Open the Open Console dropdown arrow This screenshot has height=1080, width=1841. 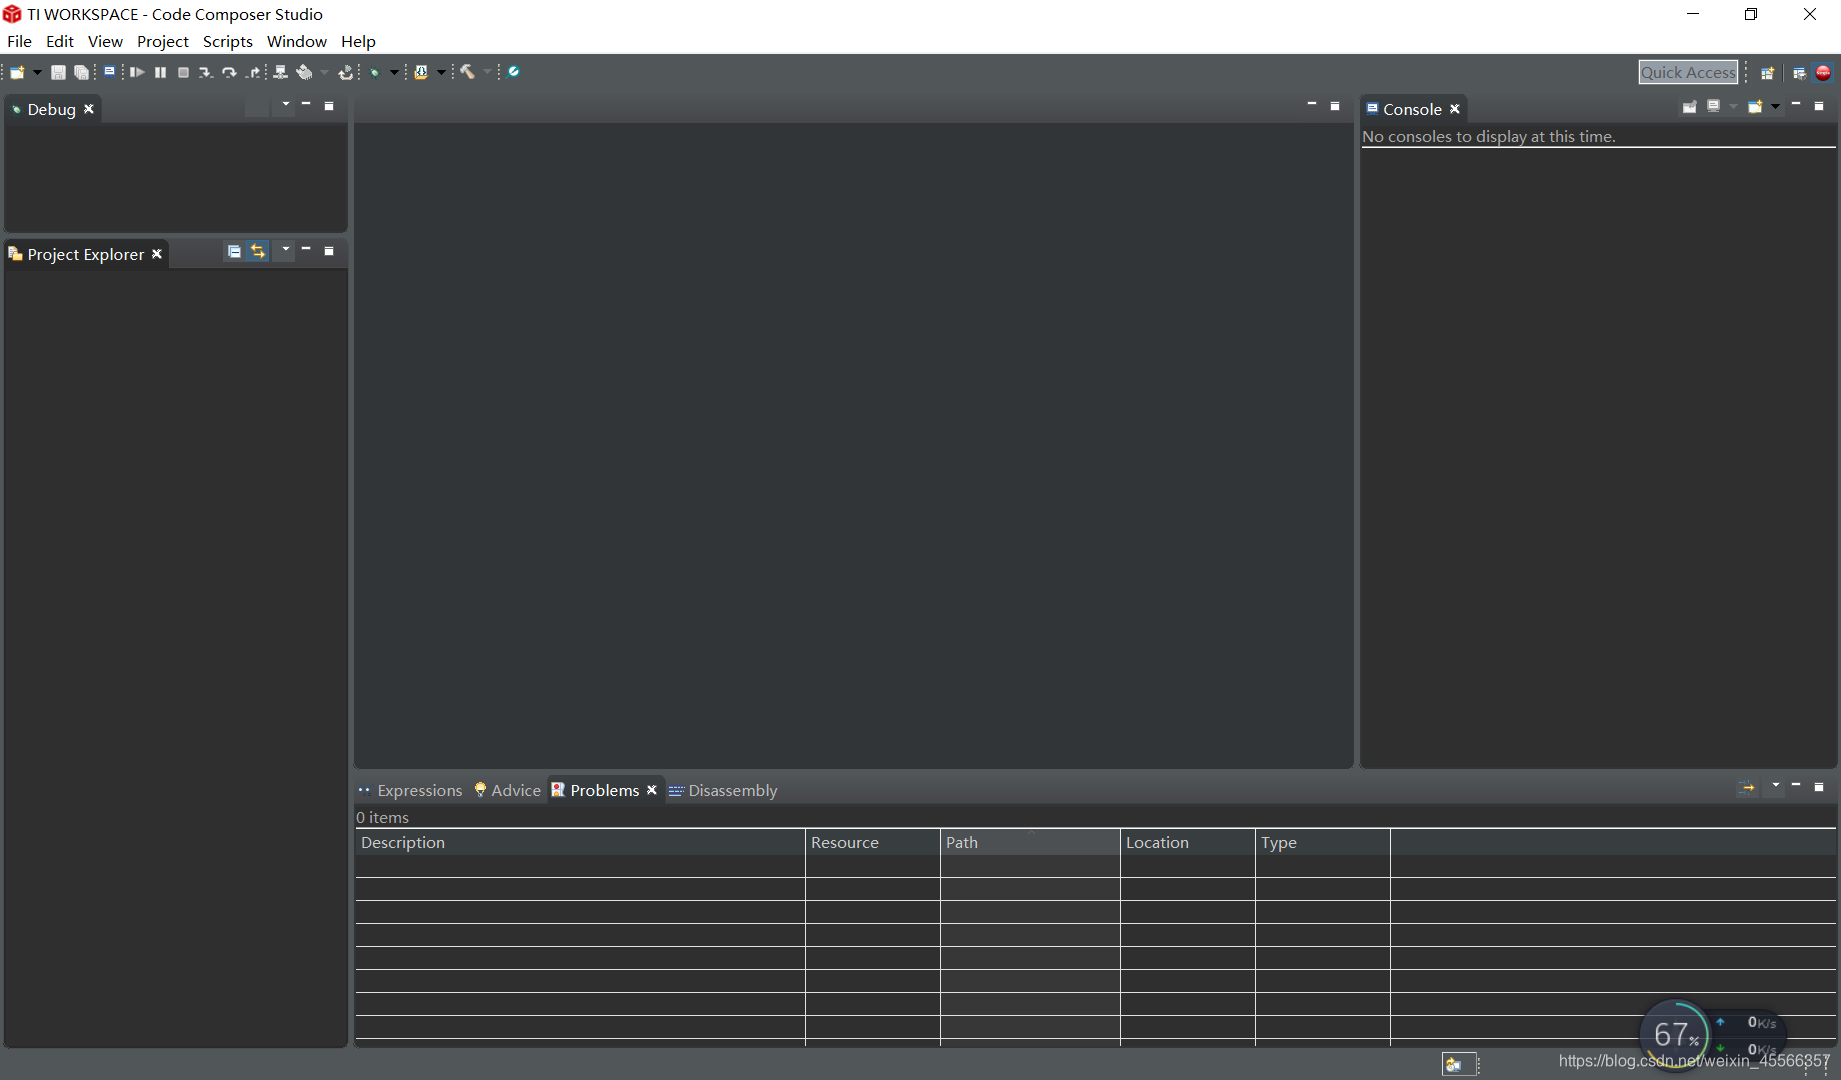1775,106
